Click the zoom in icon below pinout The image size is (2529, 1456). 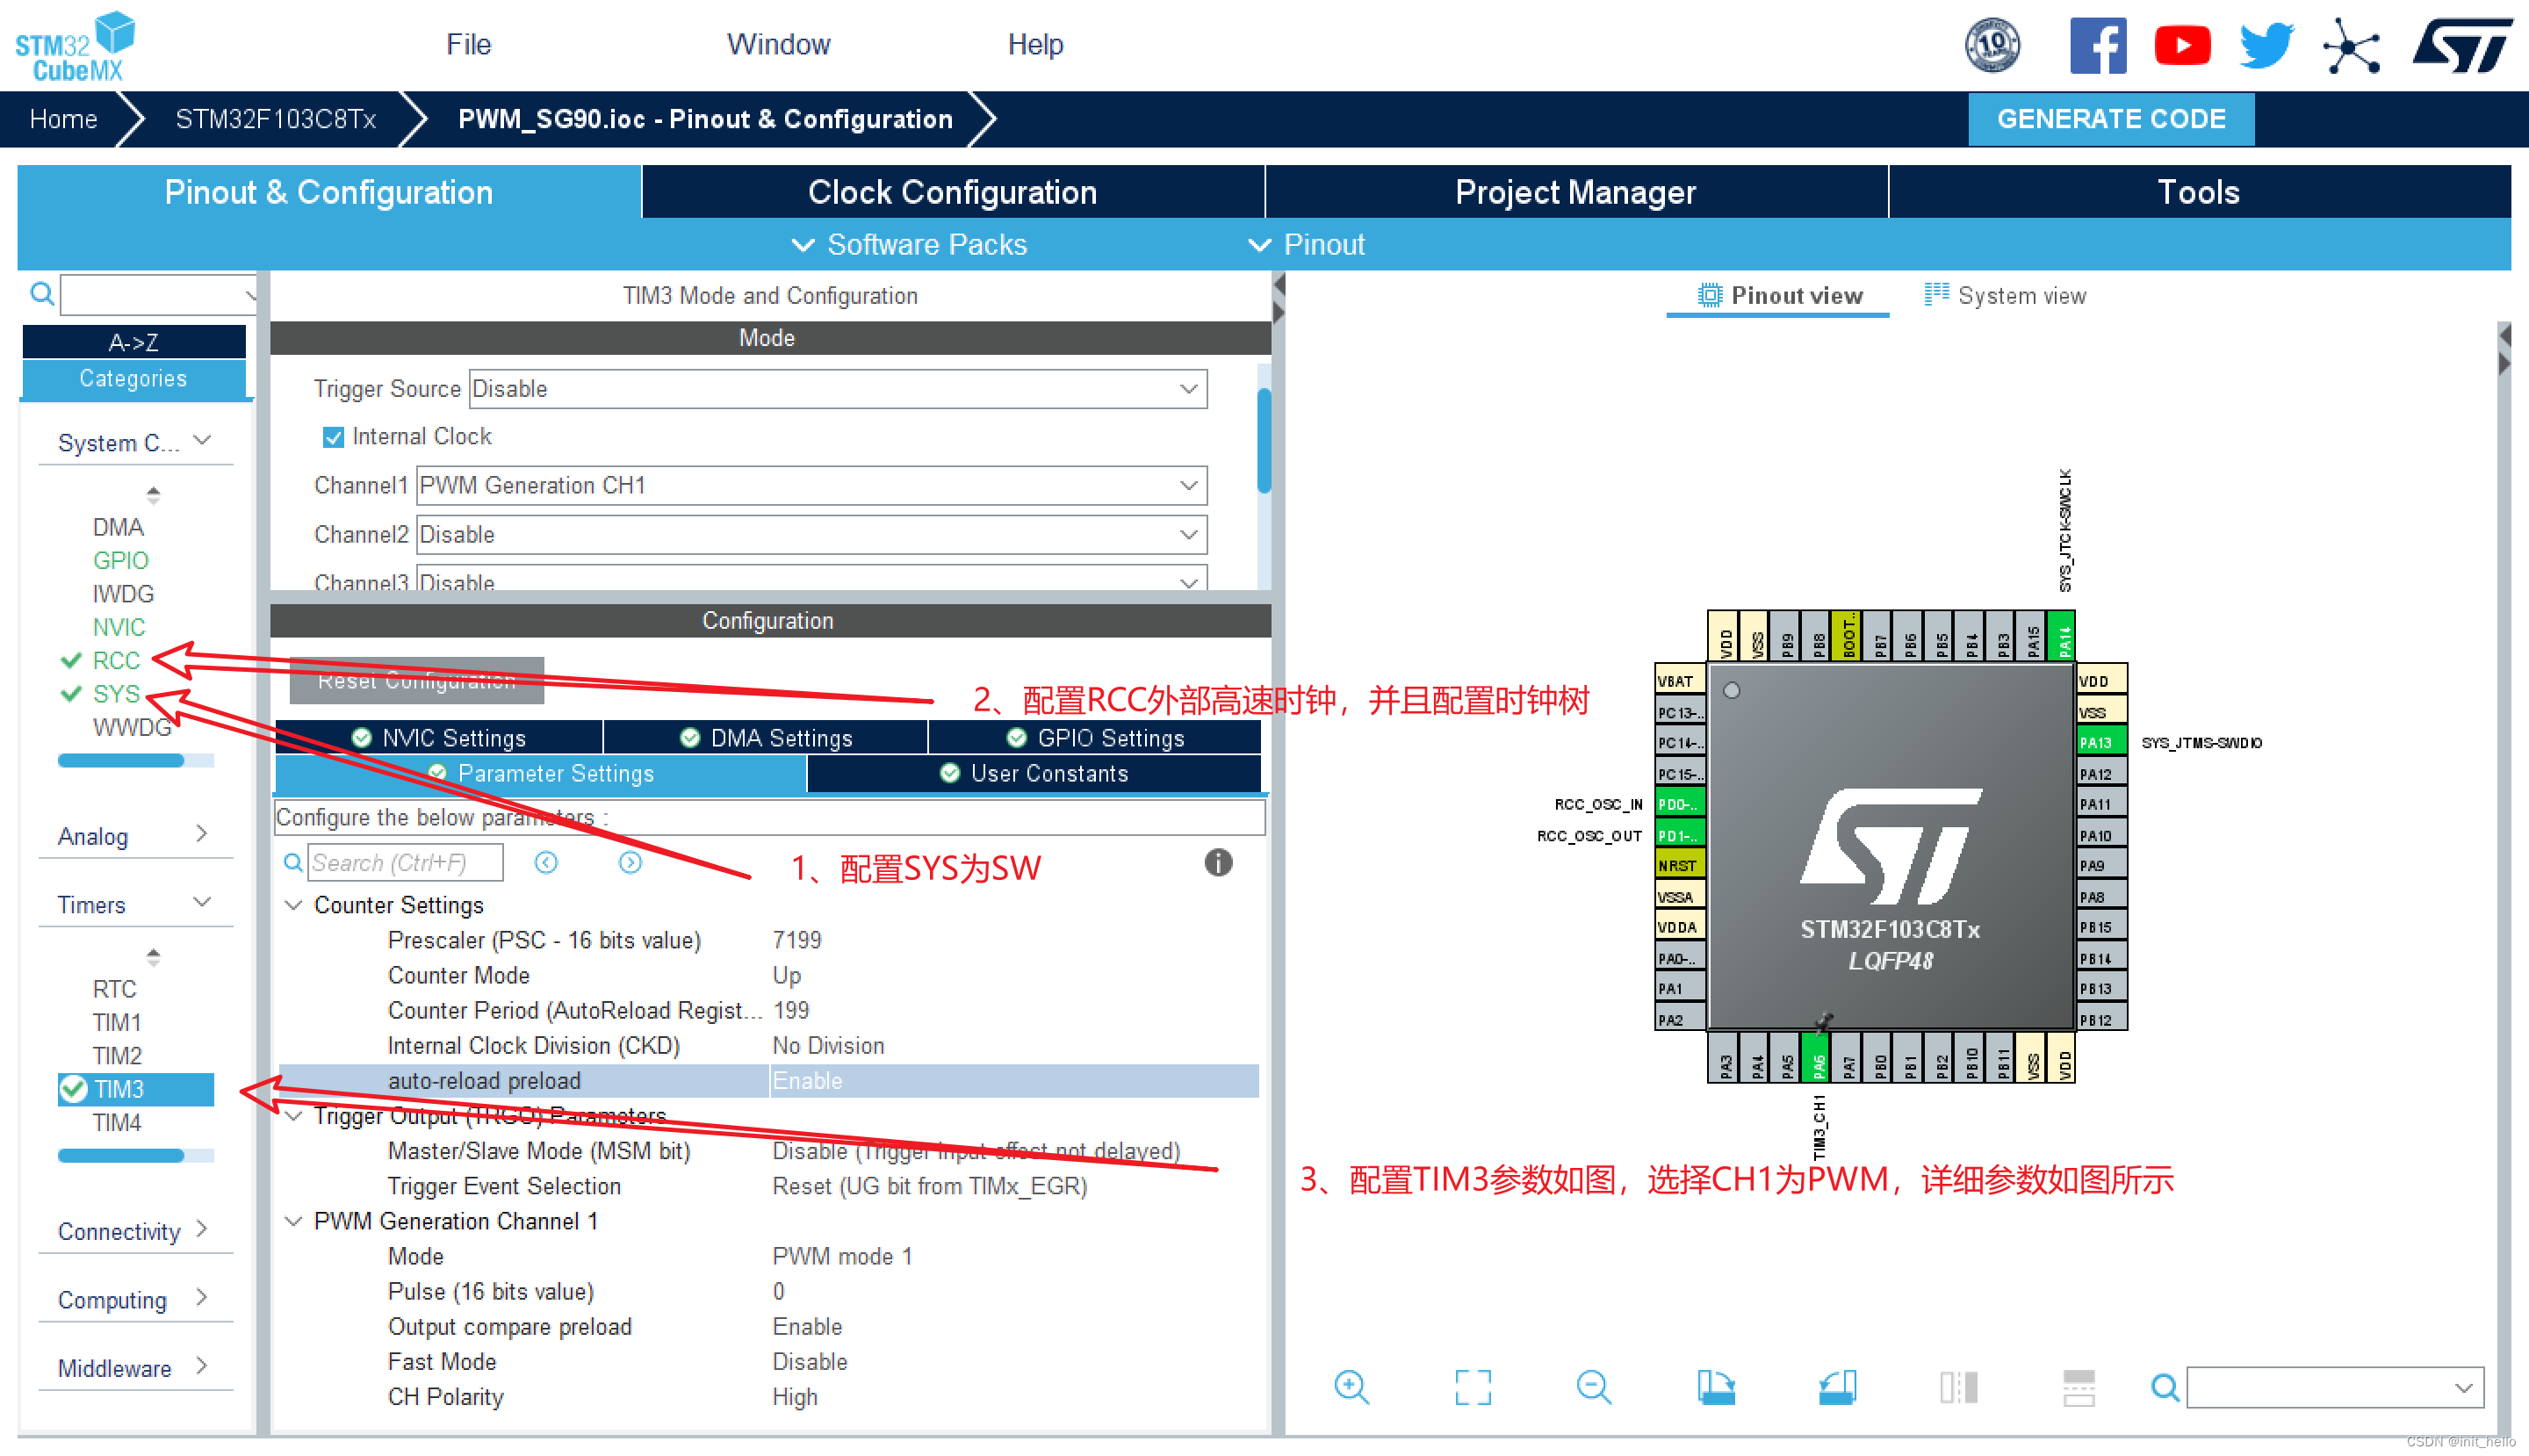tap(1350, 1387)
